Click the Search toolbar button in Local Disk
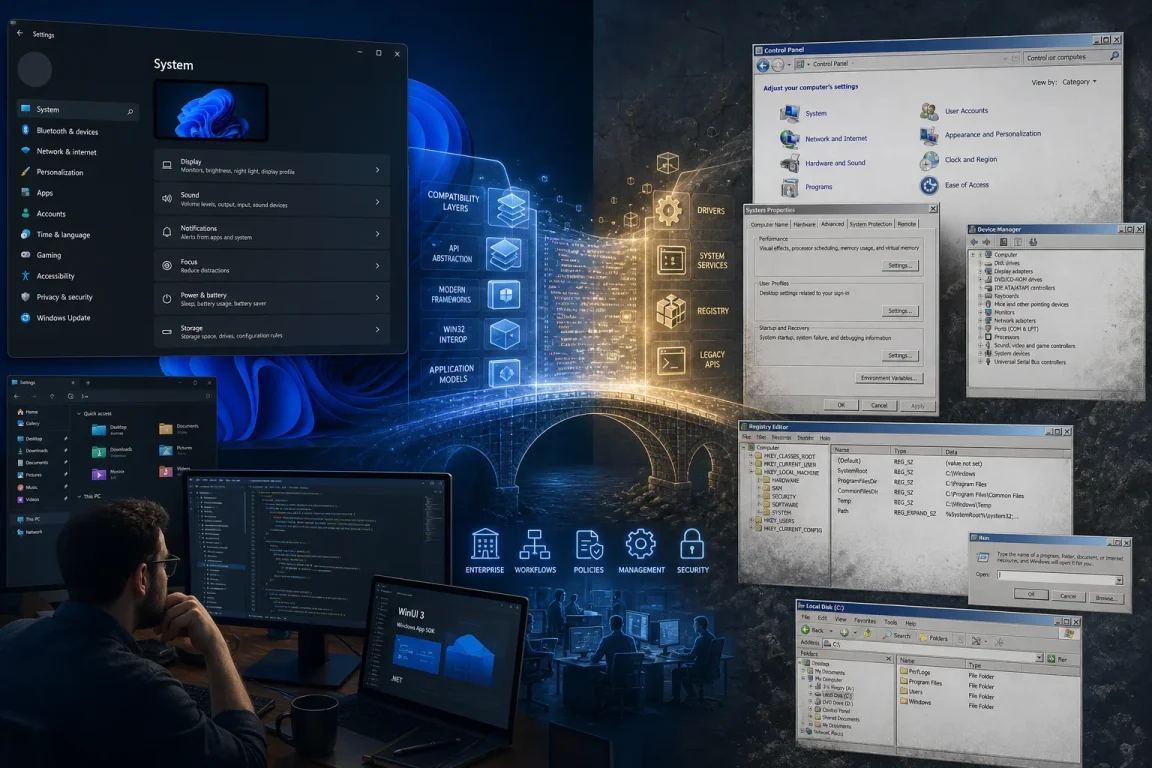 click(x=897, y=635)
